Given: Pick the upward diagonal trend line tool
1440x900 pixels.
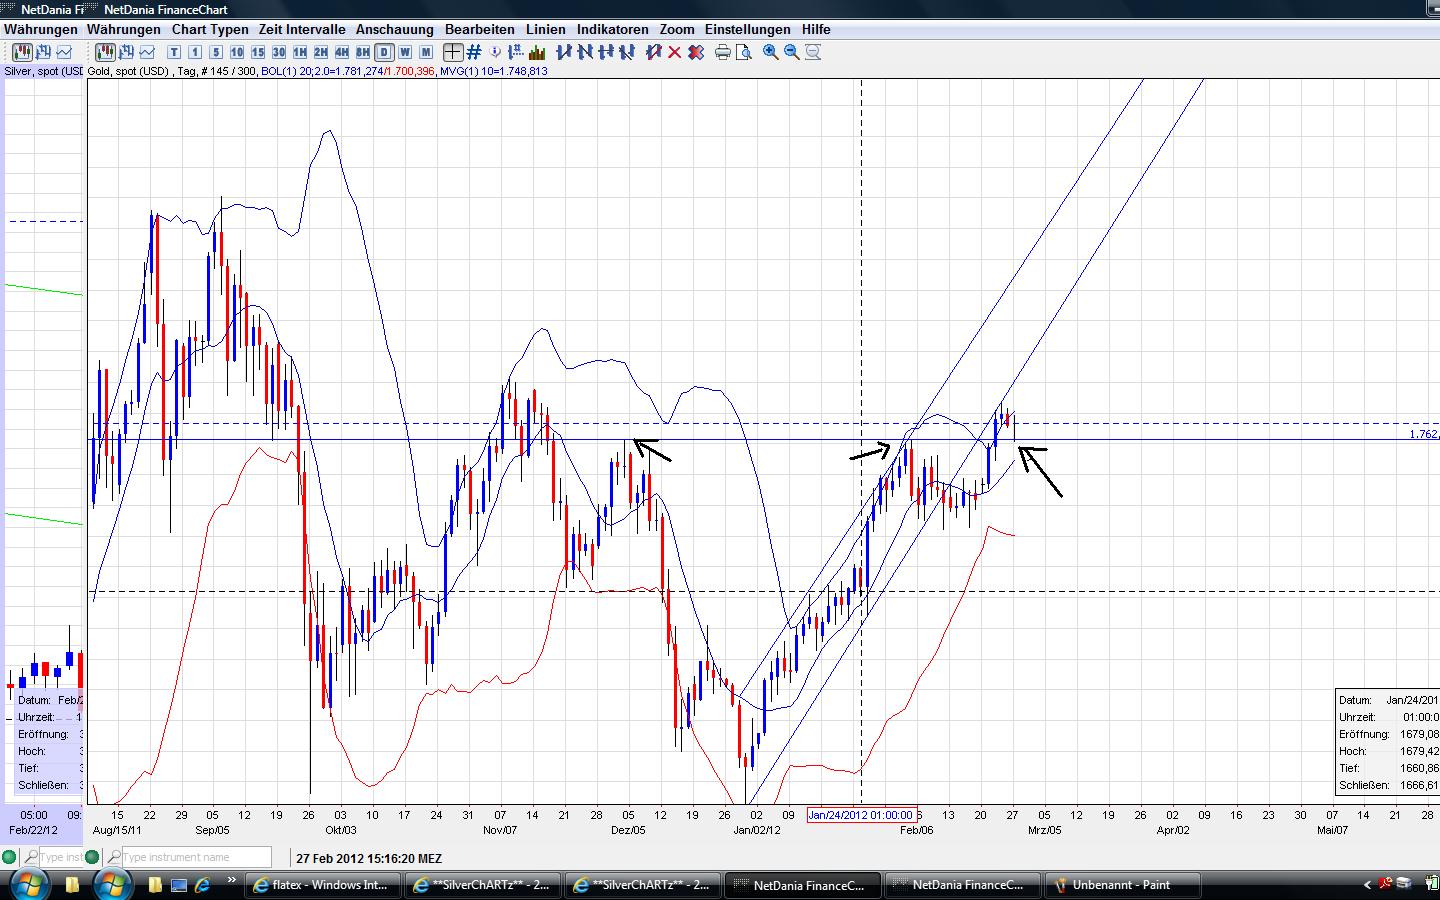Looking at the screenshot, I should (x=564, y=52).
